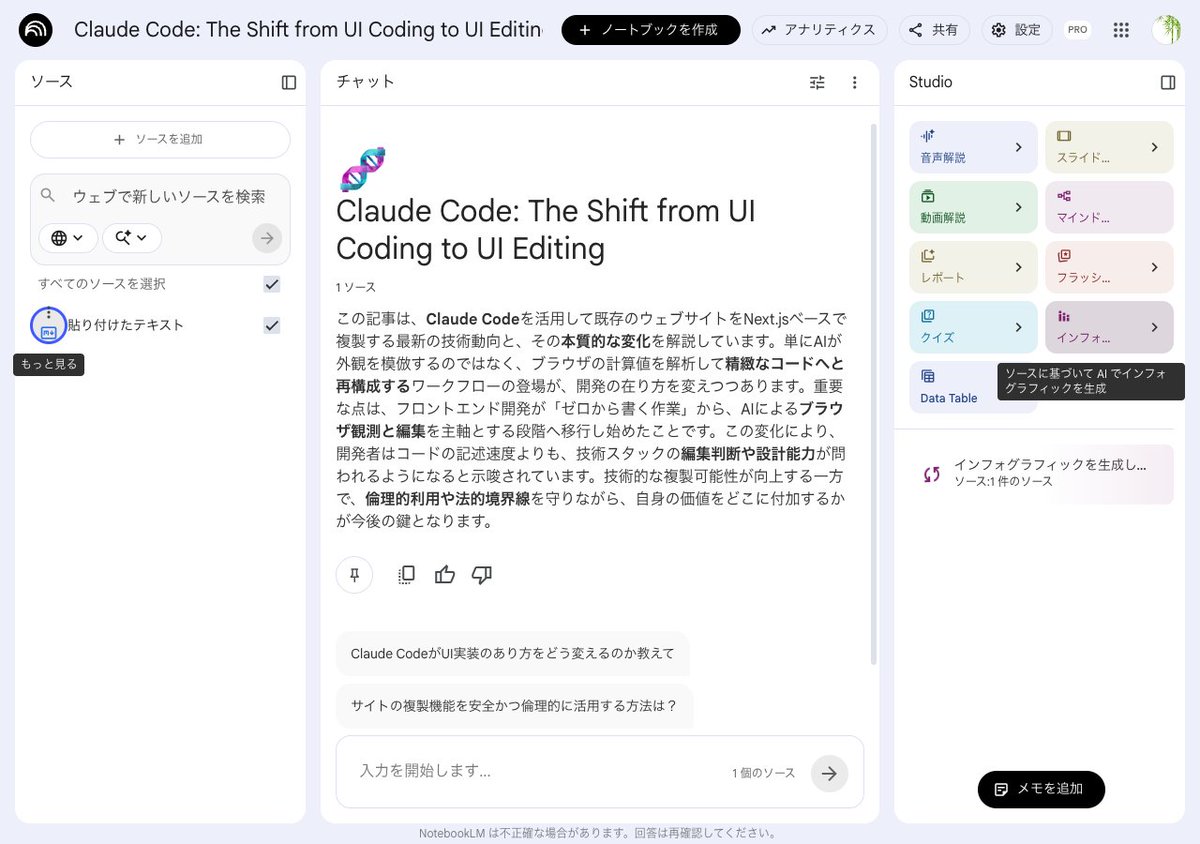The width and height of the screenshot is (1200, 844).
Task: Open 設定 settings
Action: [x=1017, y=30]
